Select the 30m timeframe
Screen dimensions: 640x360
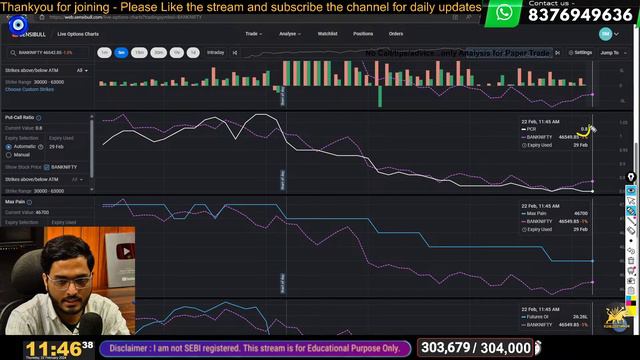pos(158,53)
